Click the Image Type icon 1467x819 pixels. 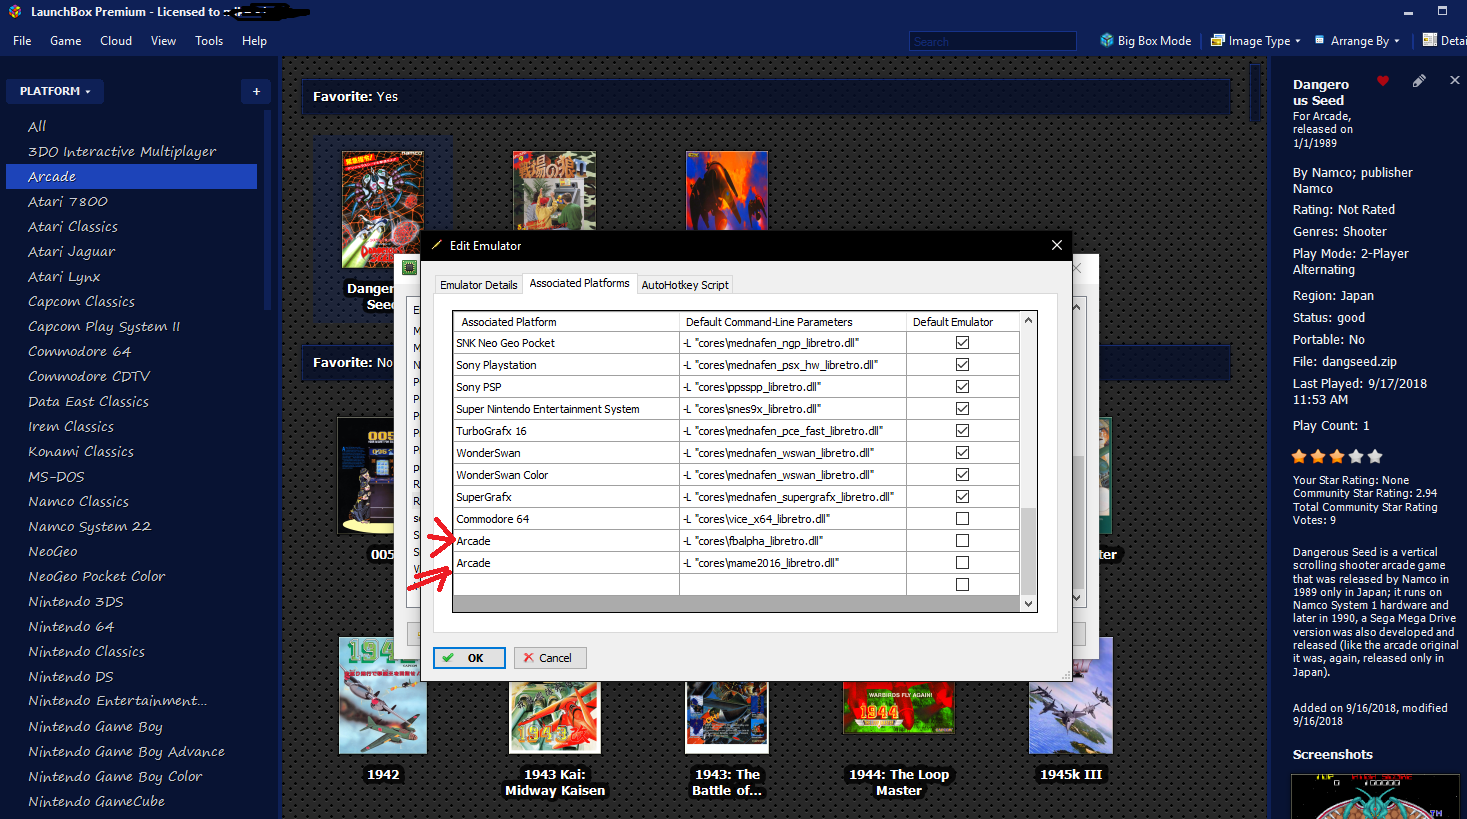tap(1217, 40)
